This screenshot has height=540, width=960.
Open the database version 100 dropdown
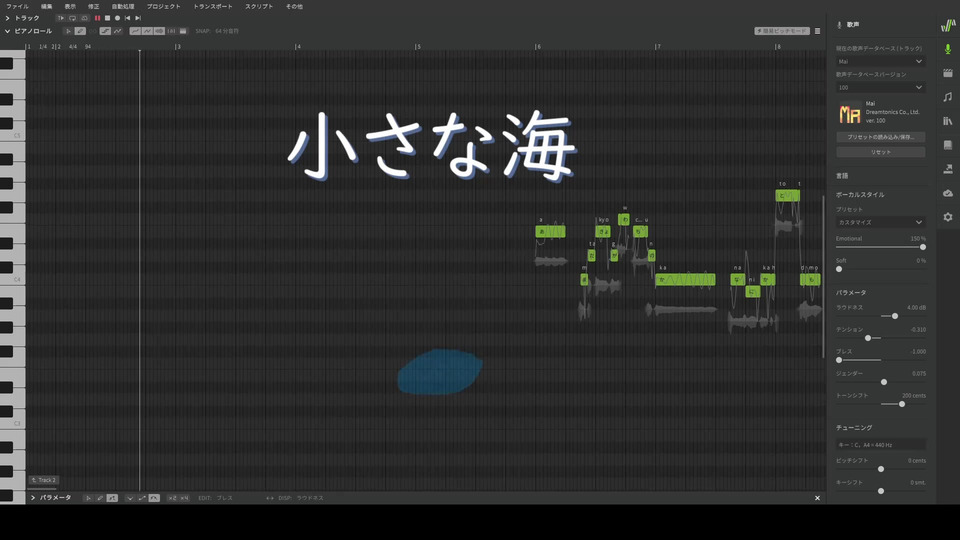pos(880,88)
